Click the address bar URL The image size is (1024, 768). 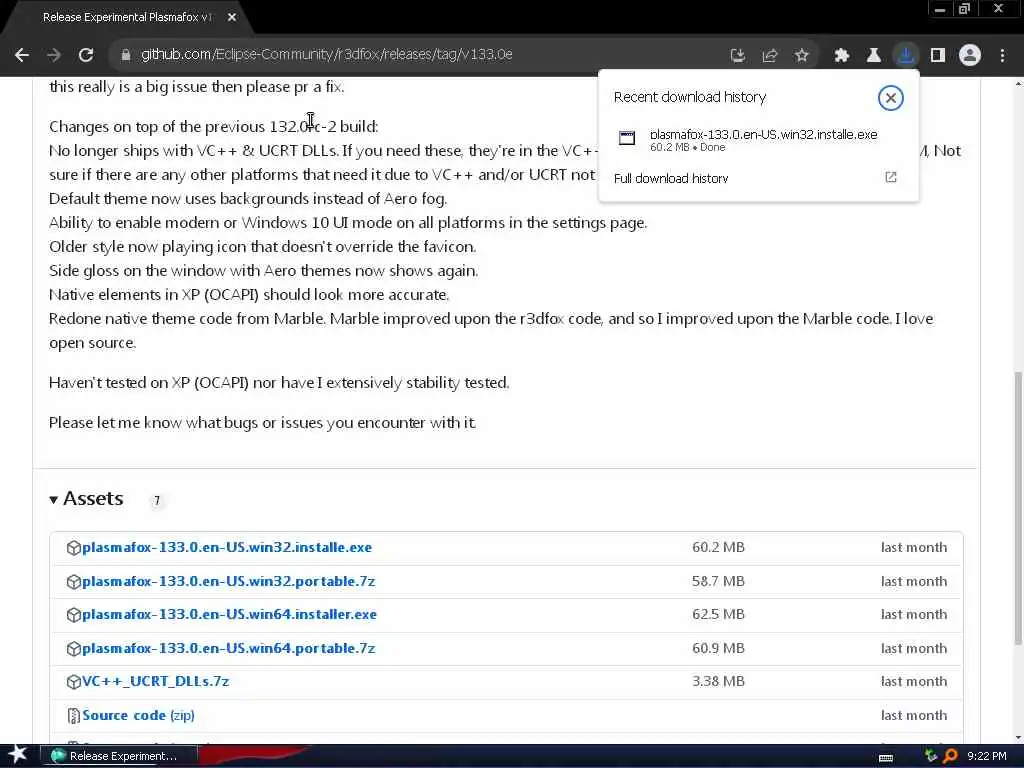point(327,55)
